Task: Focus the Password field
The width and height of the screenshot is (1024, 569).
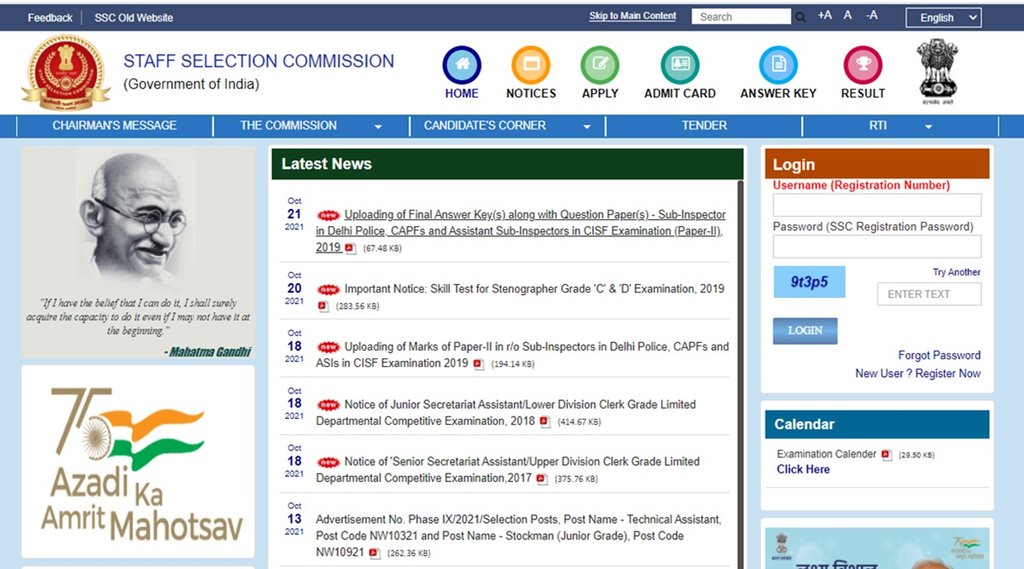Action: point(876,247)
